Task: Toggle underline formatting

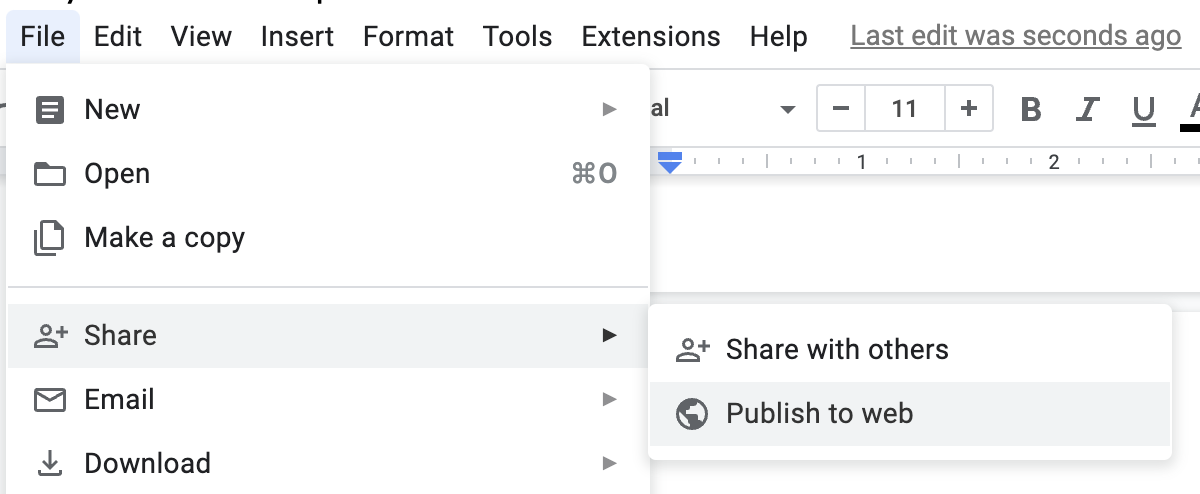Action: pyautogui.click(x=1144, y=109)
